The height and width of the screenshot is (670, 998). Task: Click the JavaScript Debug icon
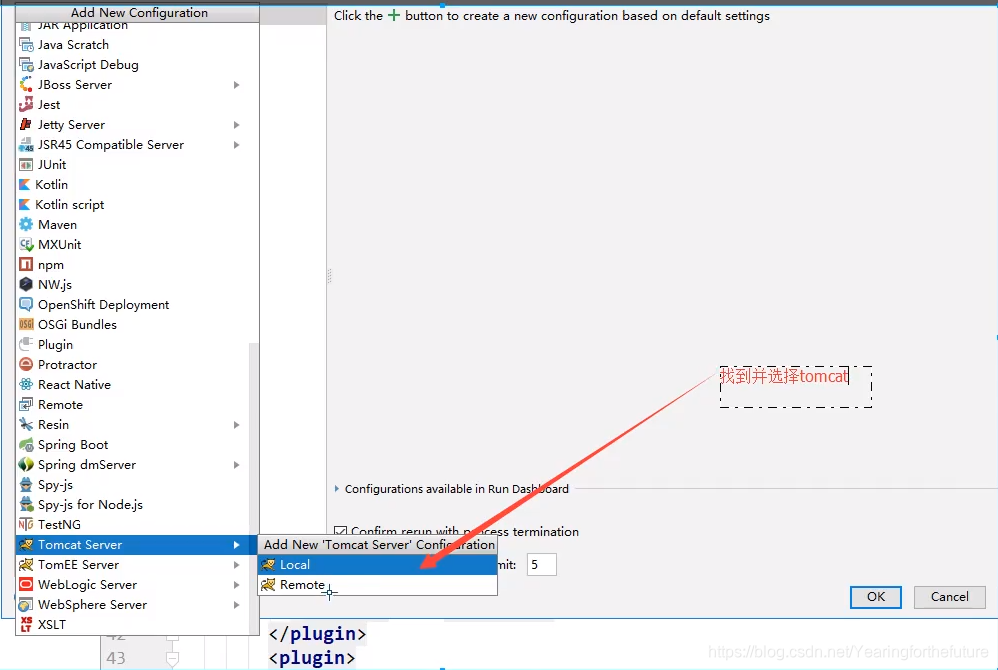[26, 65]
